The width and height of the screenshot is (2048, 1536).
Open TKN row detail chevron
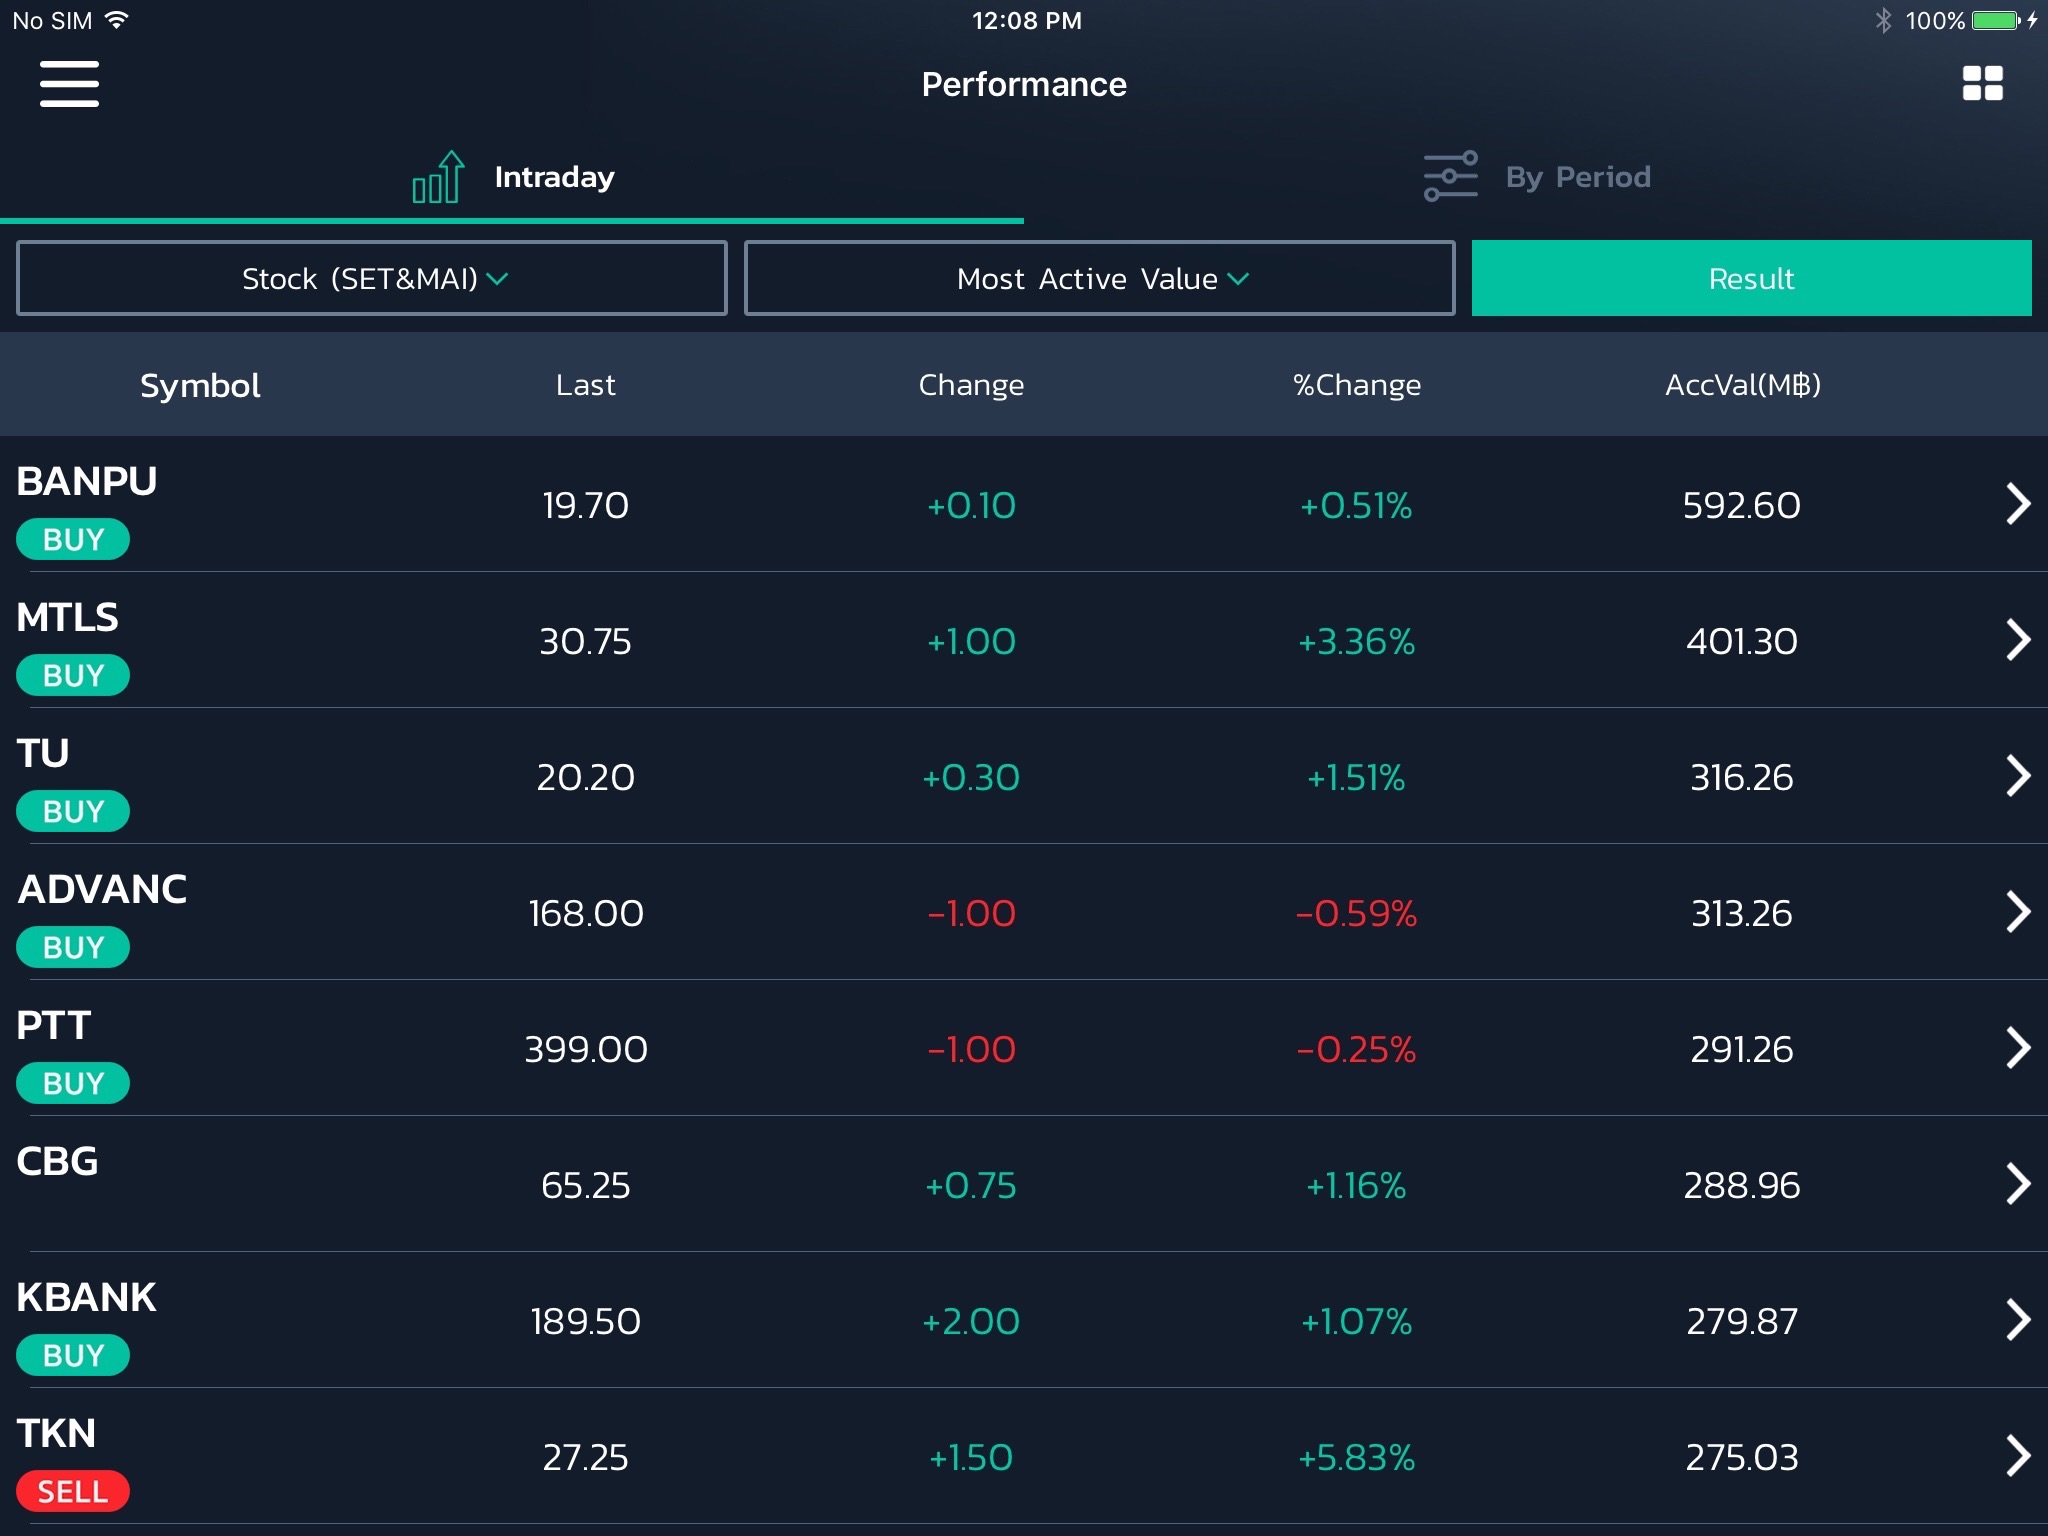pyautogui.click(x=2018, y=1456)
